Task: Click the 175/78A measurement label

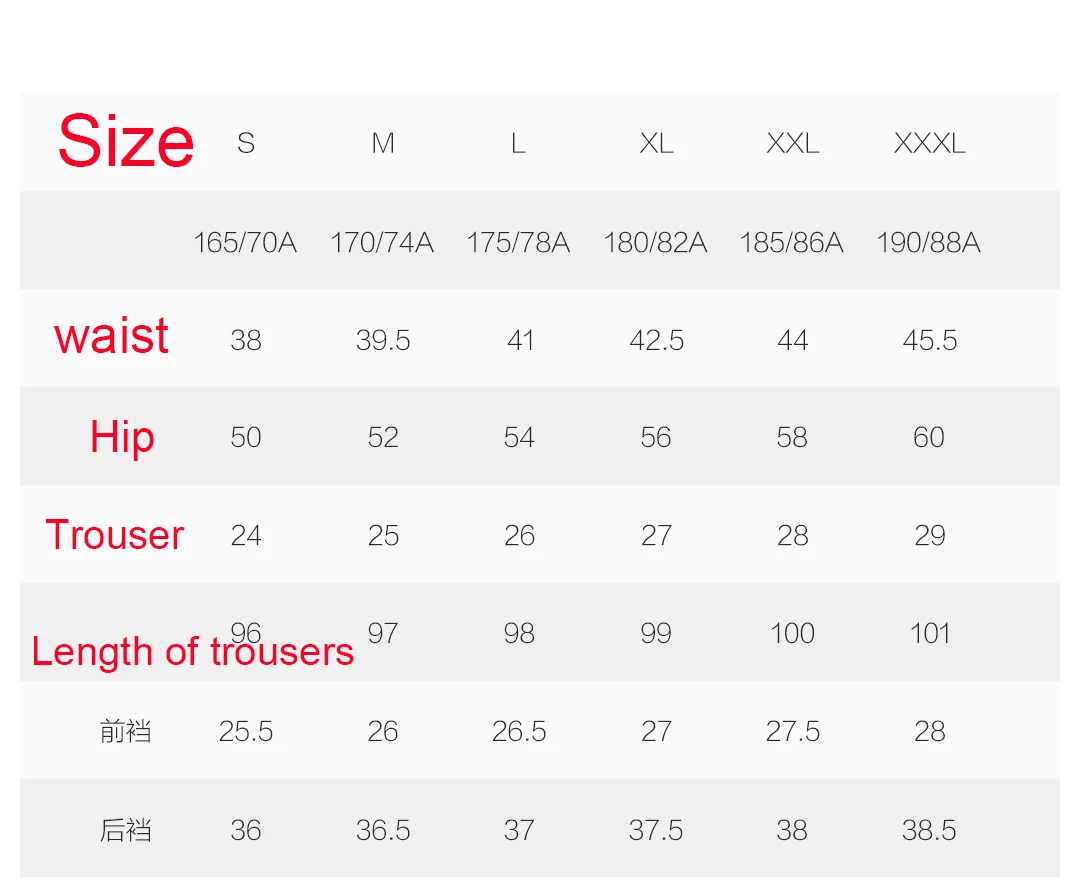Action: [519, 242]
